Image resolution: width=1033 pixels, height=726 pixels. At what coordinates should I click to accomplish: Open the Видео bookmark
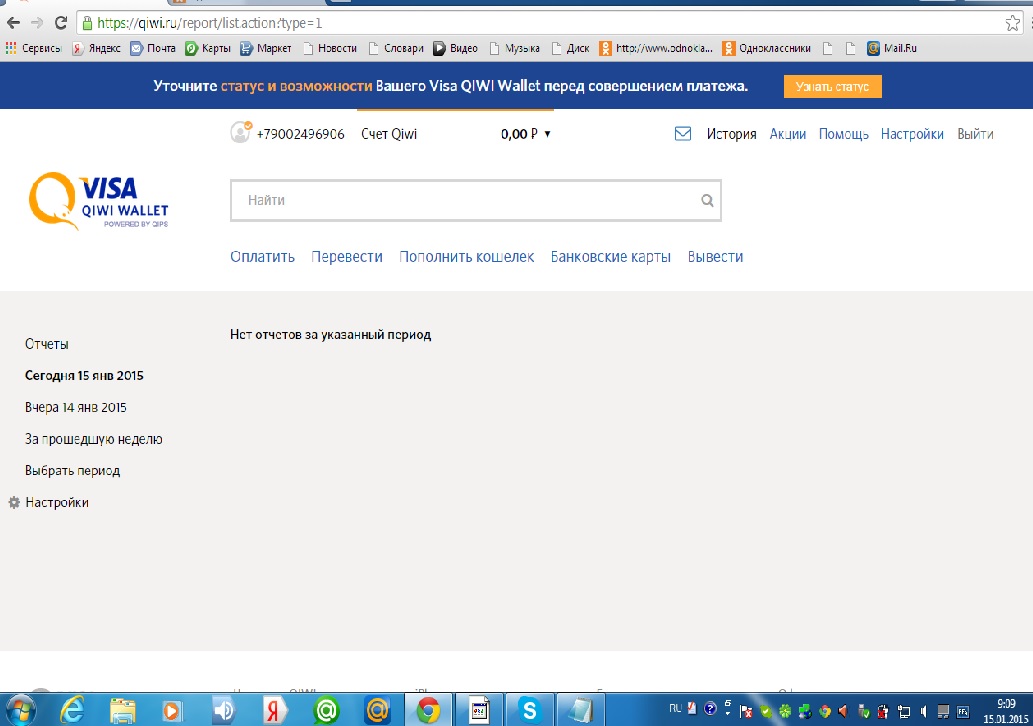tap(455, 48)
